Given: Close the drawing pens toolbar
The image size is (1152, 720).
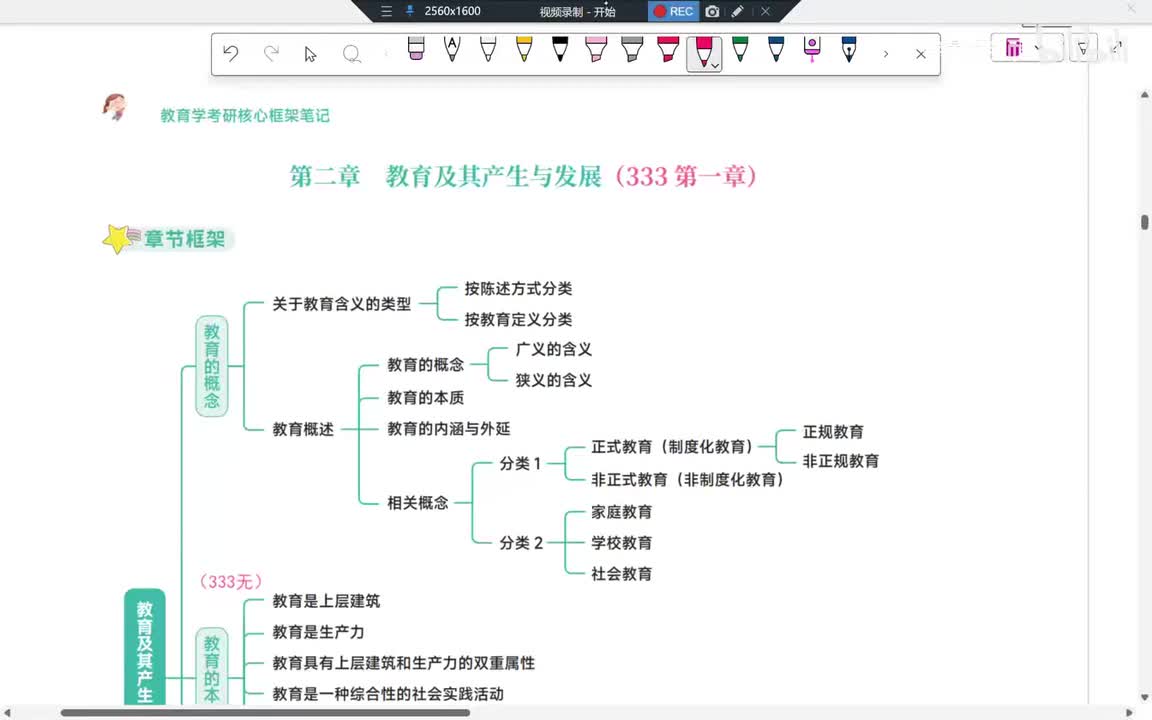Looking at the screenshot, I should 921,54.
